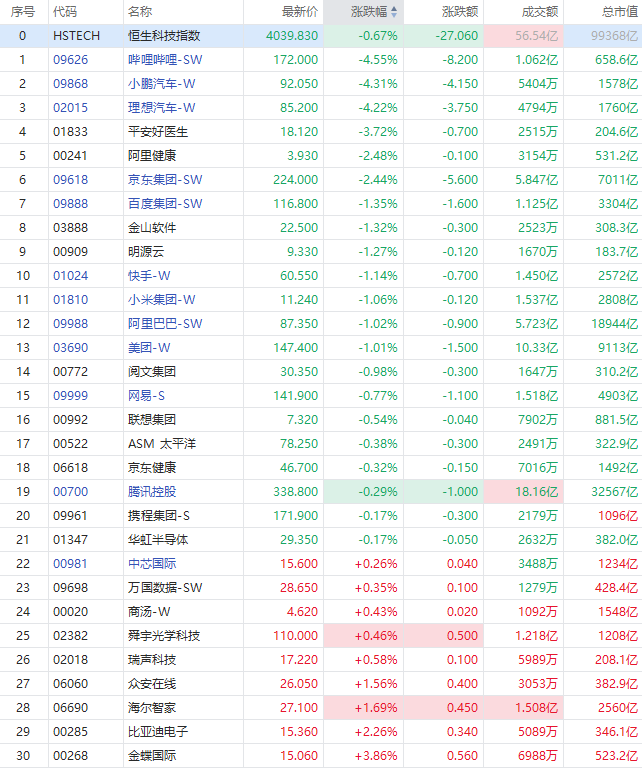This screenshot has width=642, height=769.
Task: Open 阿里巴巴-SW stock link
Action: [x=165, y=324]
